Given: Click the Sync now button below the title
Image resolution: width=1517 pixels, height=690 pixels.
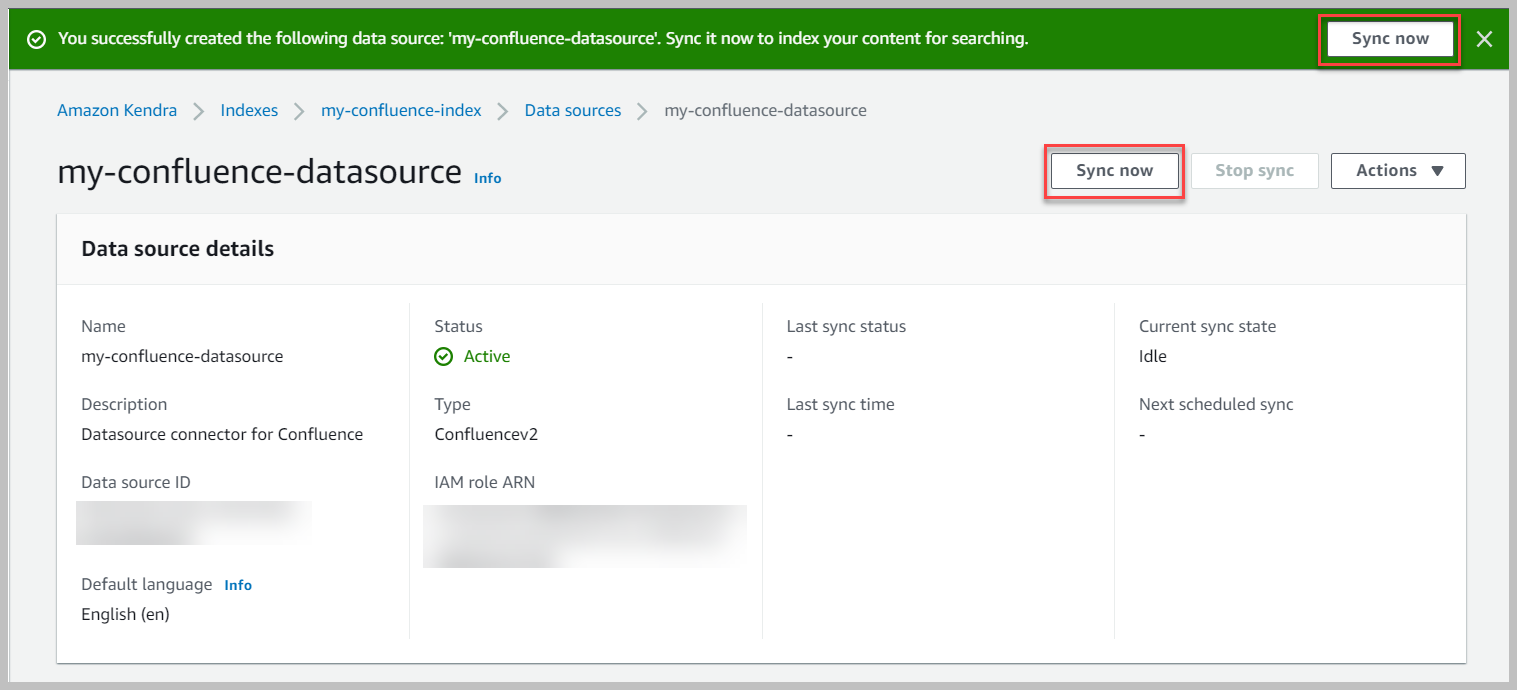Looking at the screenshot, I should point(1113,170).
